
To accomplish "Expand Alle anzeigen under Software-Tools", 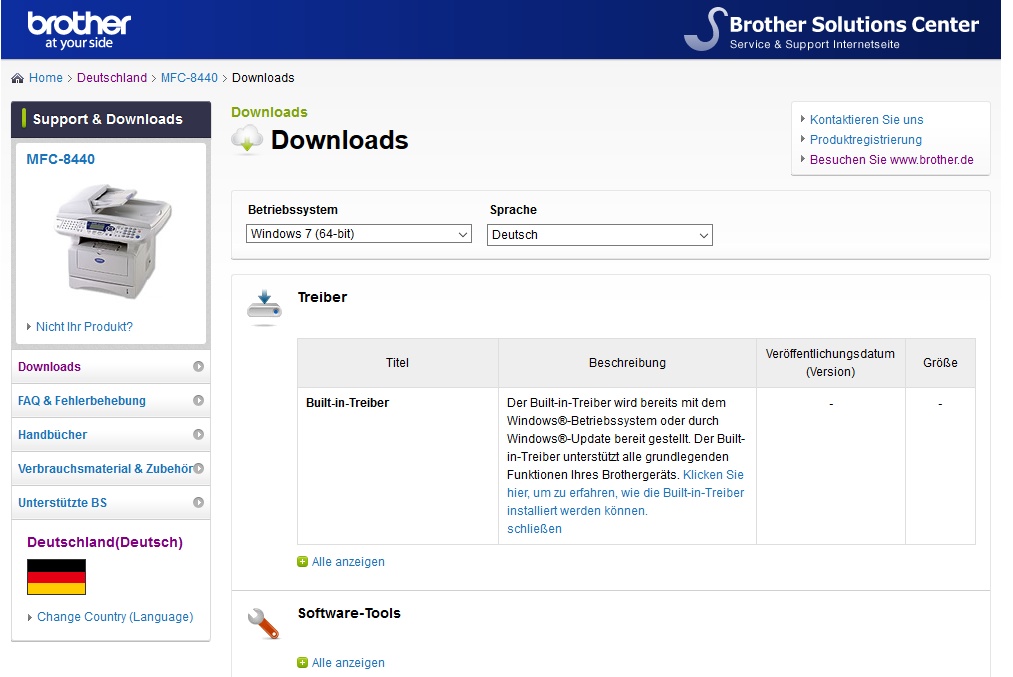I will 348,663.
